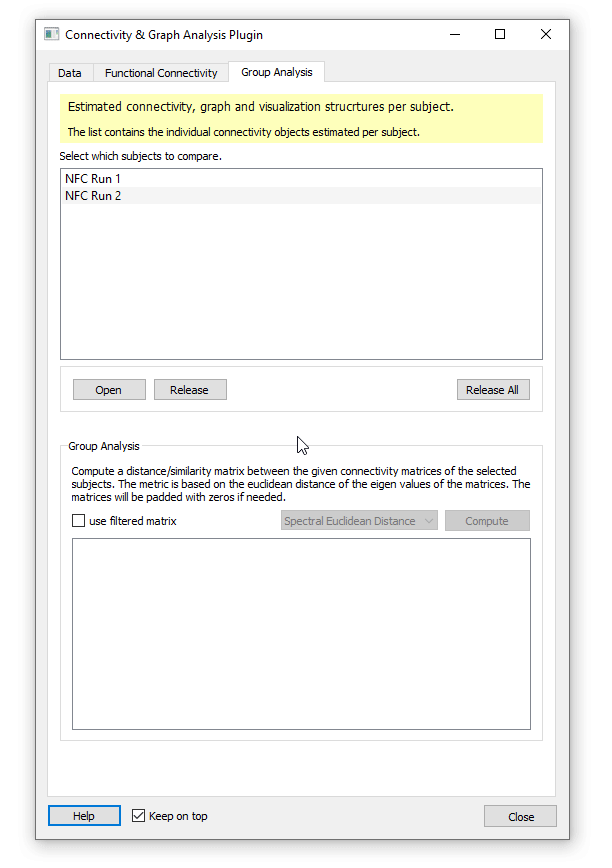
Task: Open the Functional Connectivity tab
Action: (x=161, y=73)
